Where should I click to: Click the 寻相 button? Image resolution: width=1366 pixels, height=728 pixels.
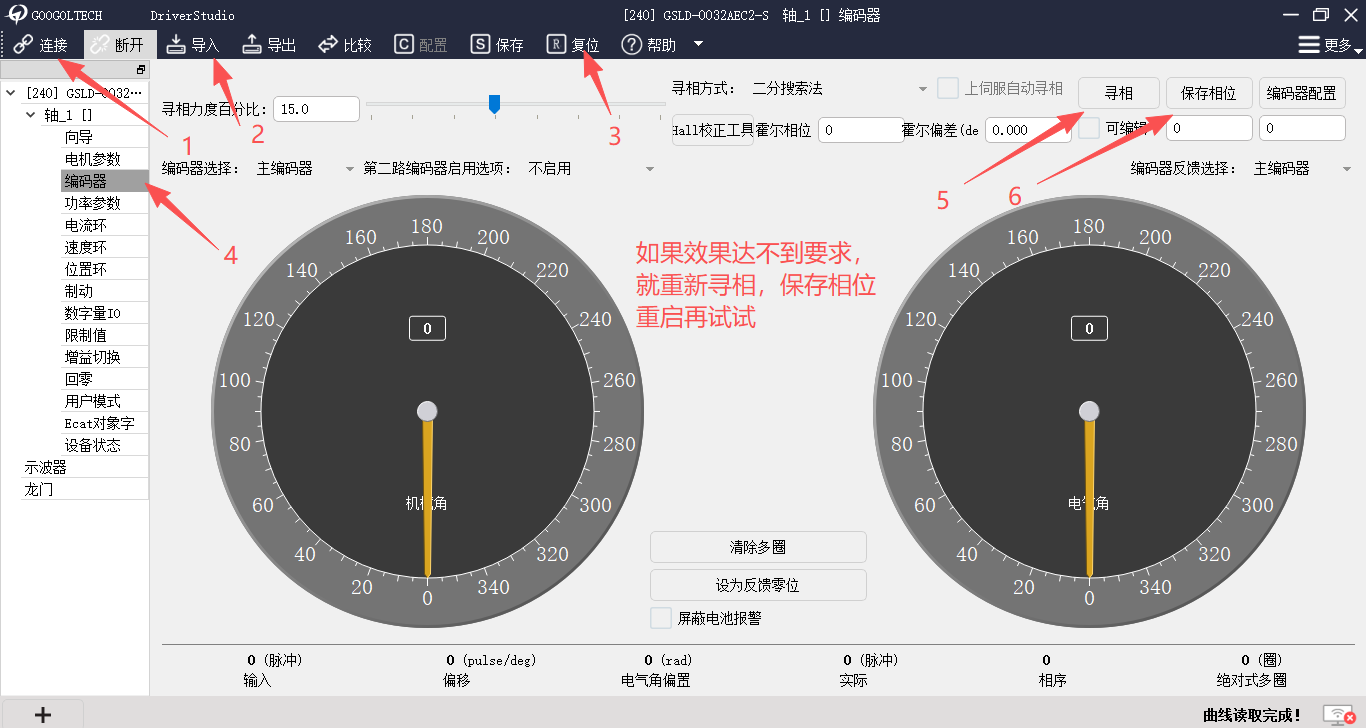(1119, 93)
